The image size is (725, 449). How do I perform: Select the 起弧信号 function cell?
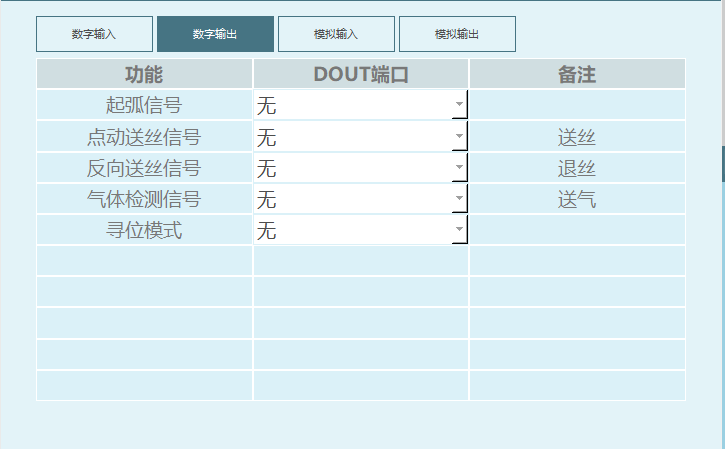144,105
